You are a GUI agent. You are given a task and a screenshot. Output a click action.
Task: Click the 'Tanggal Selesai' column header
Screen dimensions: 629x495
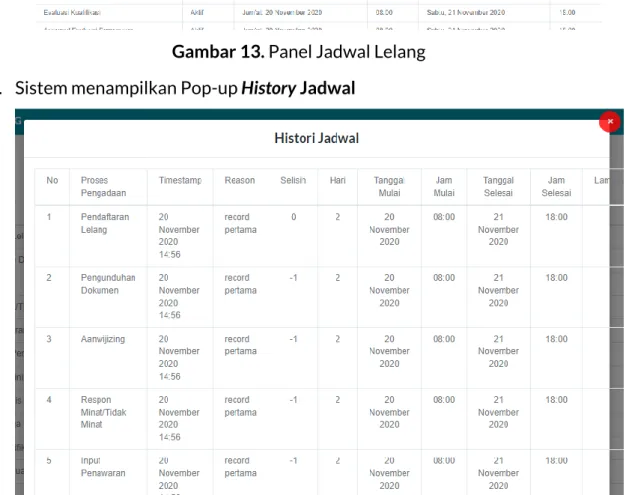click(x=498, y=187)
